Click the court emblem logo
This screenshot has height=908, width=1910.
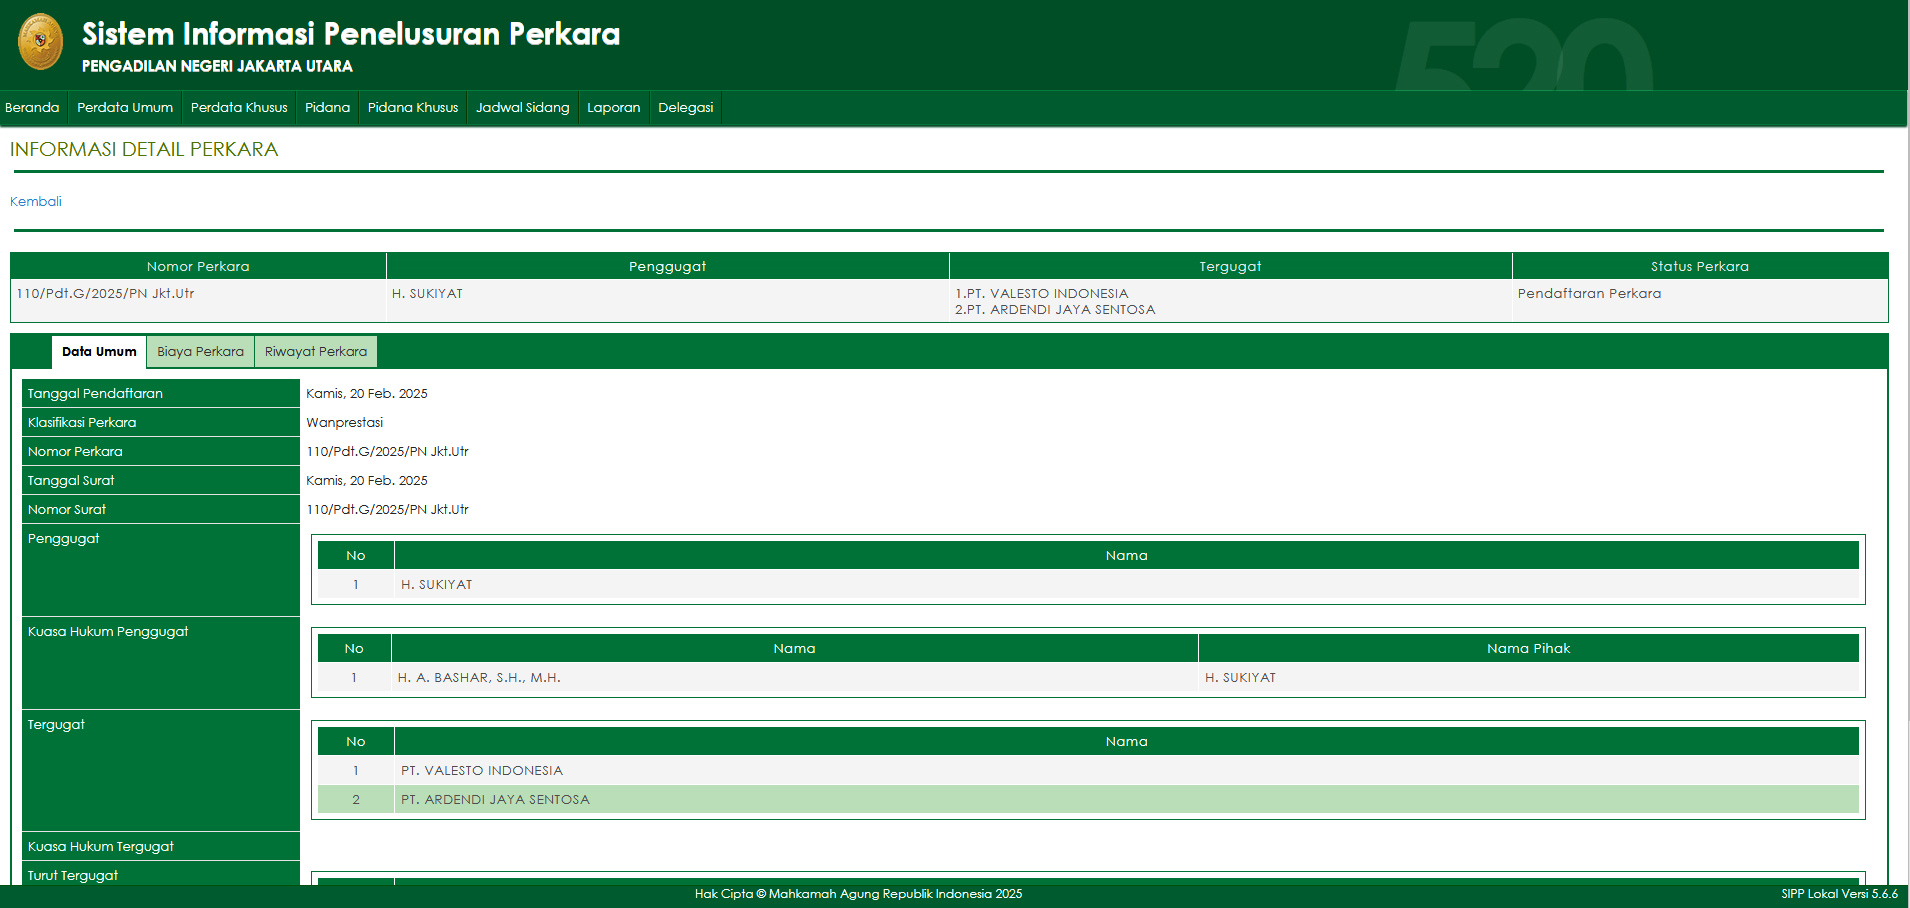coord(40,42)
